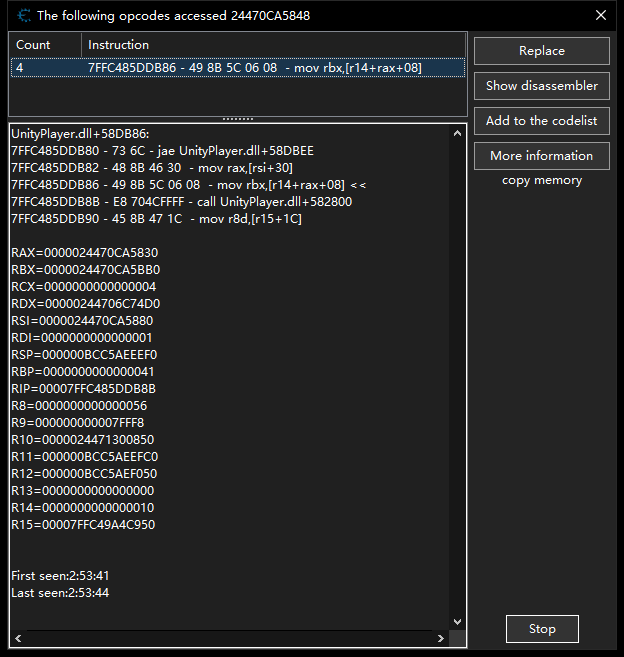This screenshot has width=624, height=657.
Task: Click the dotted splitter between panes
Action: coord(237,119)
